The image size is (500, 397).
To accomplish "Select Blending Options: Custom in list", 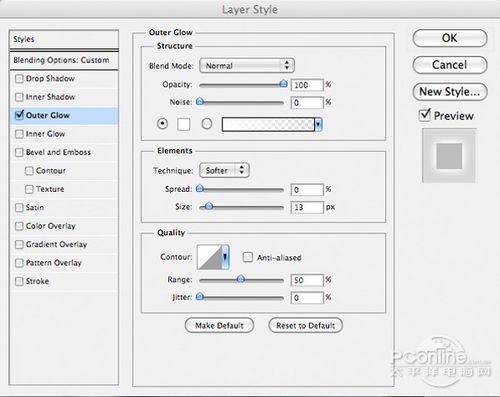I will (64, 60).
